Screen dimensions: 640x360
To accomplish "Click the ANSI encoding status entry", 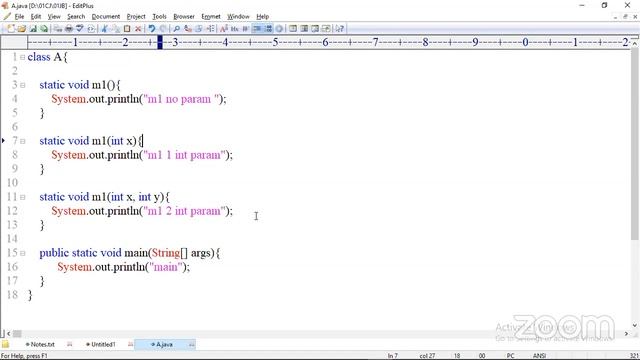I will [x=539, y=356].
